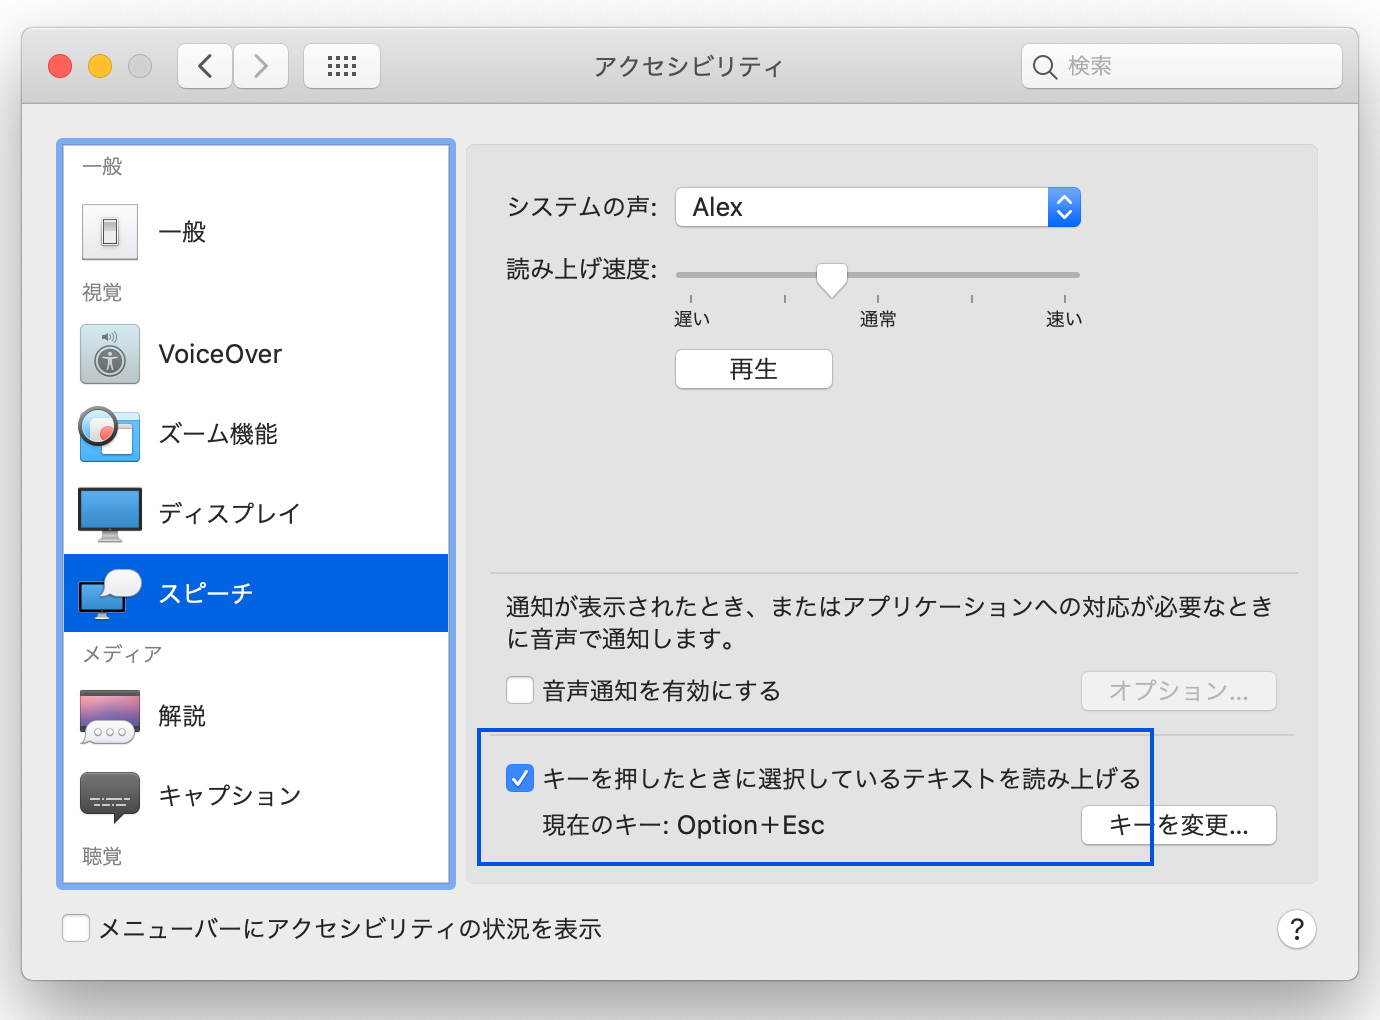1380x1020 pixels.
Task: Click the 通常 slider label
Action: [x=878, y=319]
